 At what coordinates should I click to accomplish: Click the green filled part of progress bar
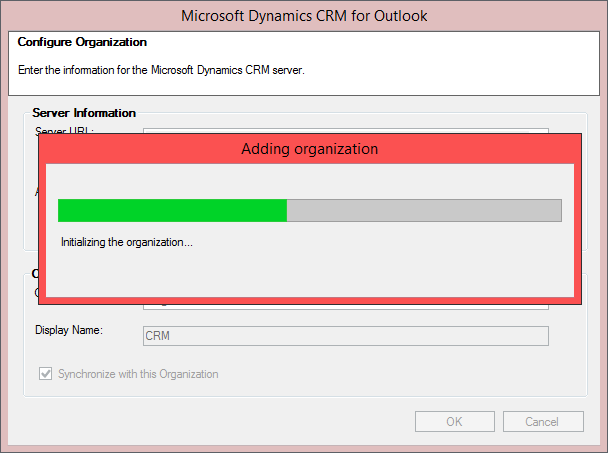tap(172, 210)
